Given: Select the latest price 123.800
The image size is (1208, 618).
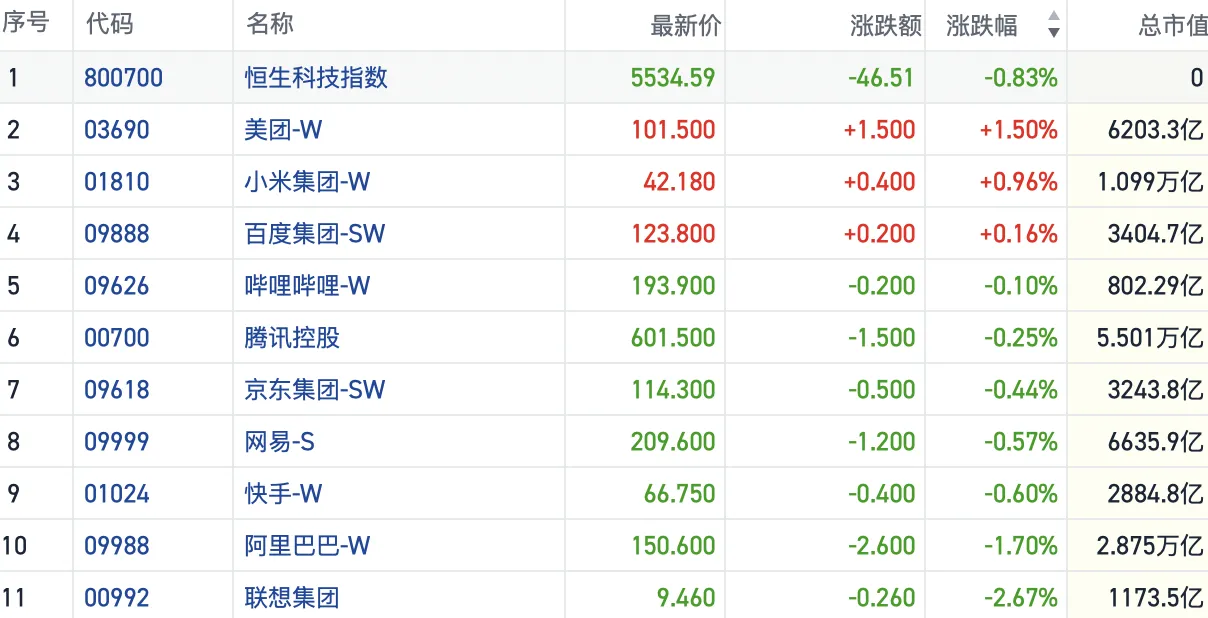Looking at the screenshot, I should coord(673,233).
